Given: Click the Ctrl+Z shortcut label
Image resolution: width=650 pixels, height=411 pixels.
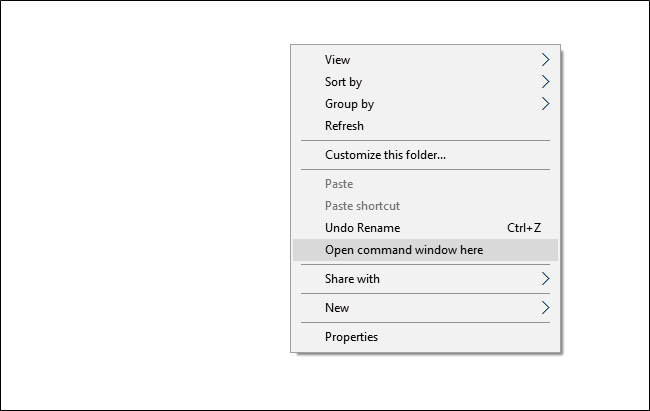Looking at the screenshot, I should [x=524, y=228].
